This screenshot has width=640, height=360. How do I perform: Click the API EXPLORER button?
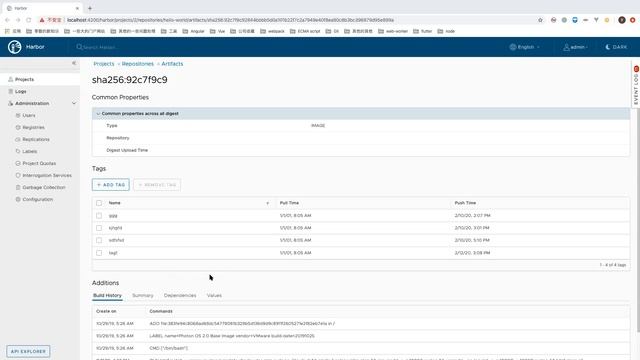[x=28, y=351]
